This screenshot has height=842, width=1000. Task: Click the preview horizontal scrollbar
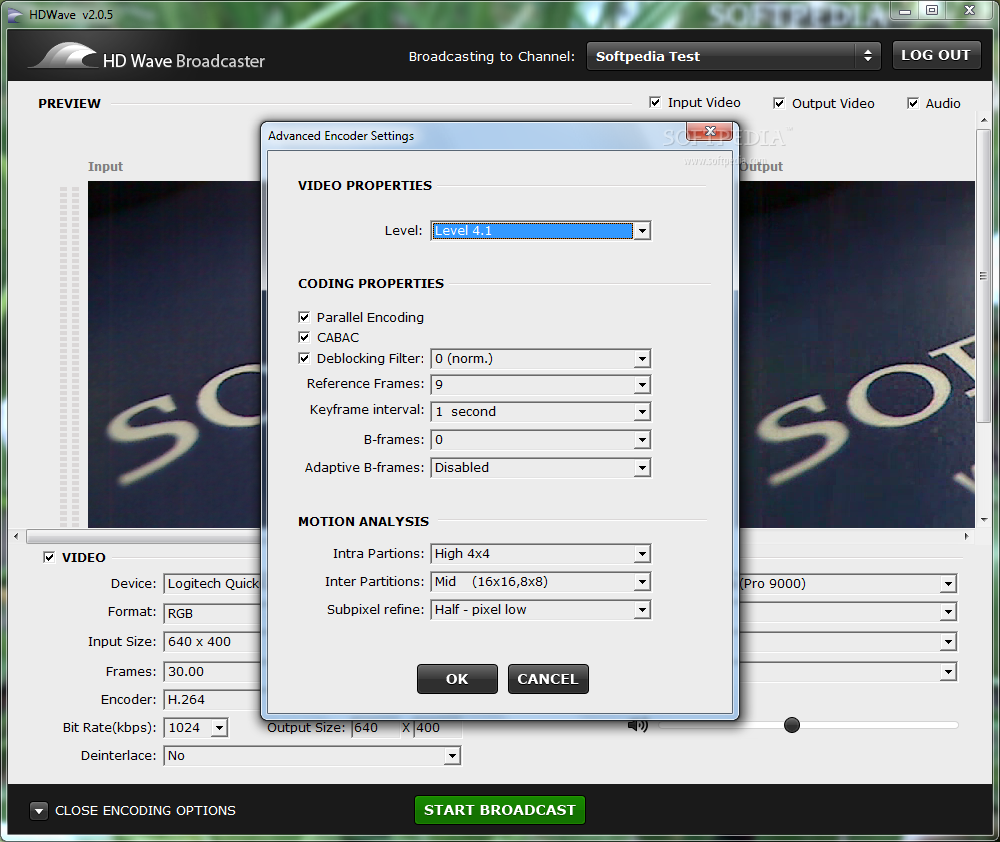143,537
